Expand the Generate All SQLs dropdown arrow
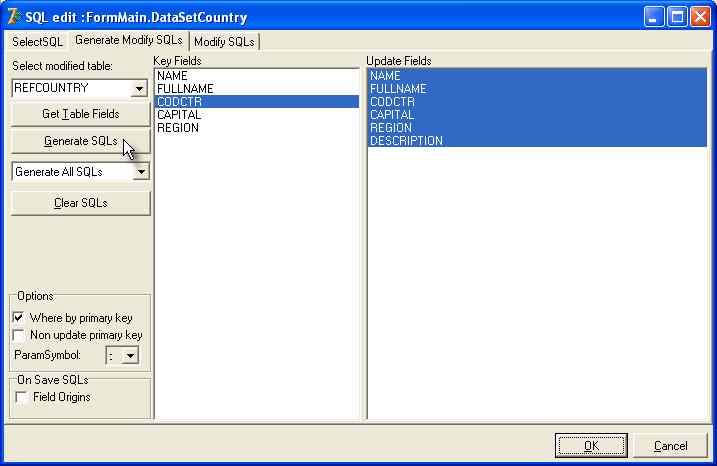Image resolution: width=717 pixels, height=466 pixels. [x=141, y=172]
